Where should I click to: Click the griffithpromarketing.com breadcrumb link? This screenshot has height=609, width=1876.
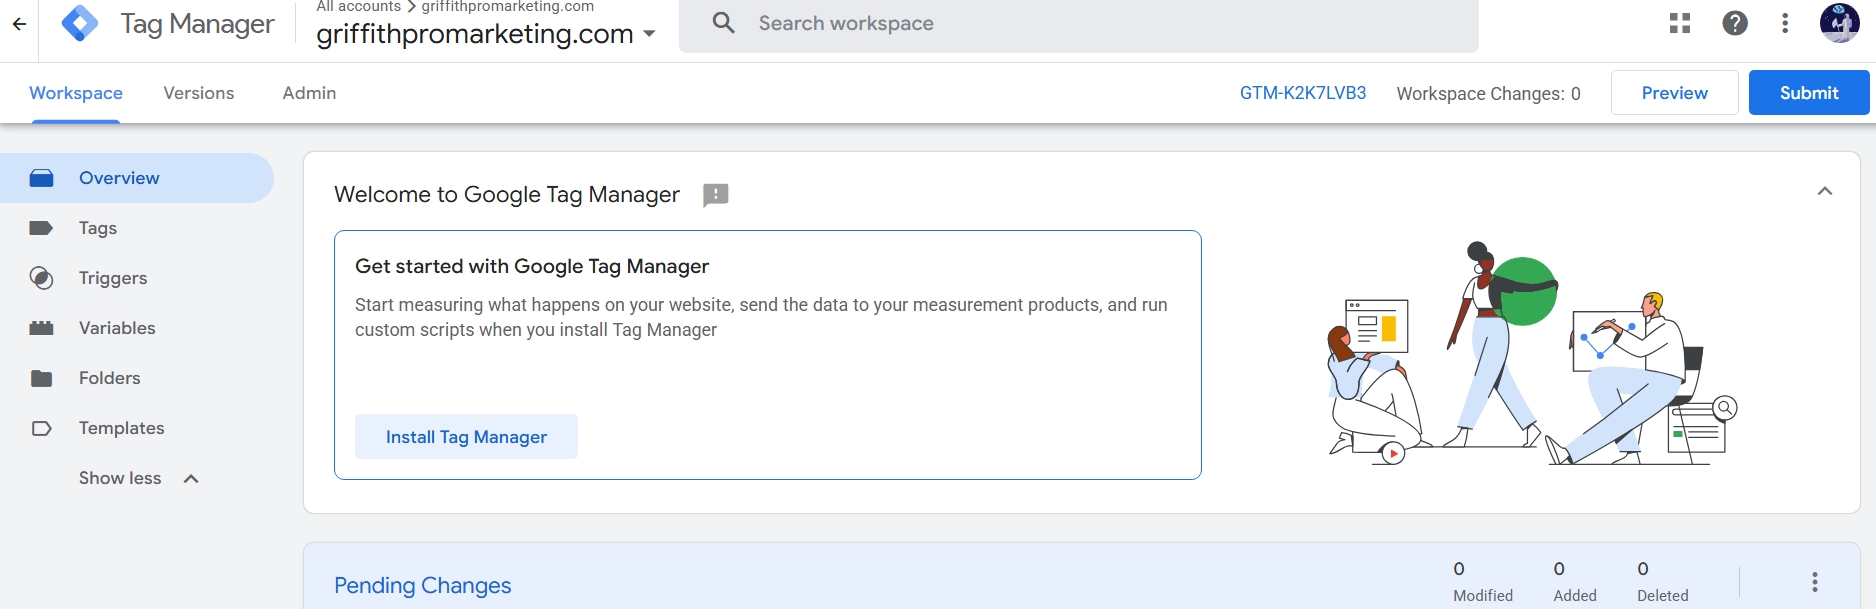[508, 7]
